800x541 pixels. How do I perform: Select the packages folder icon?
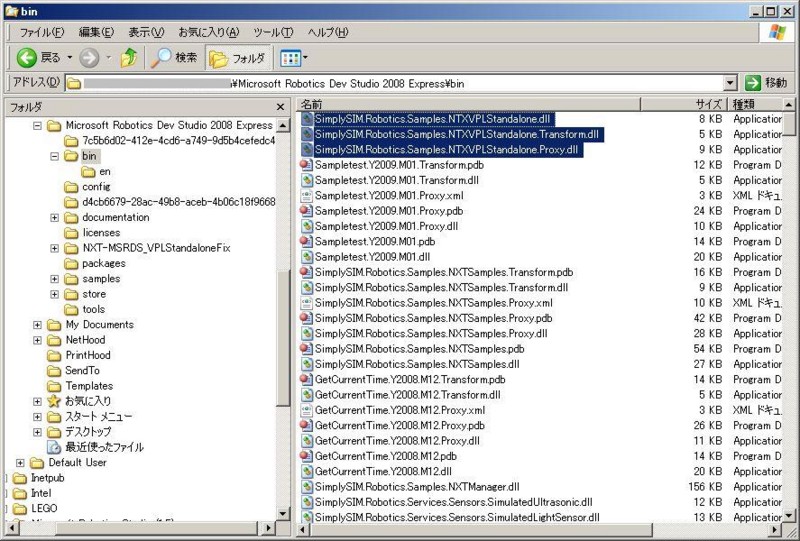point(71,263)
